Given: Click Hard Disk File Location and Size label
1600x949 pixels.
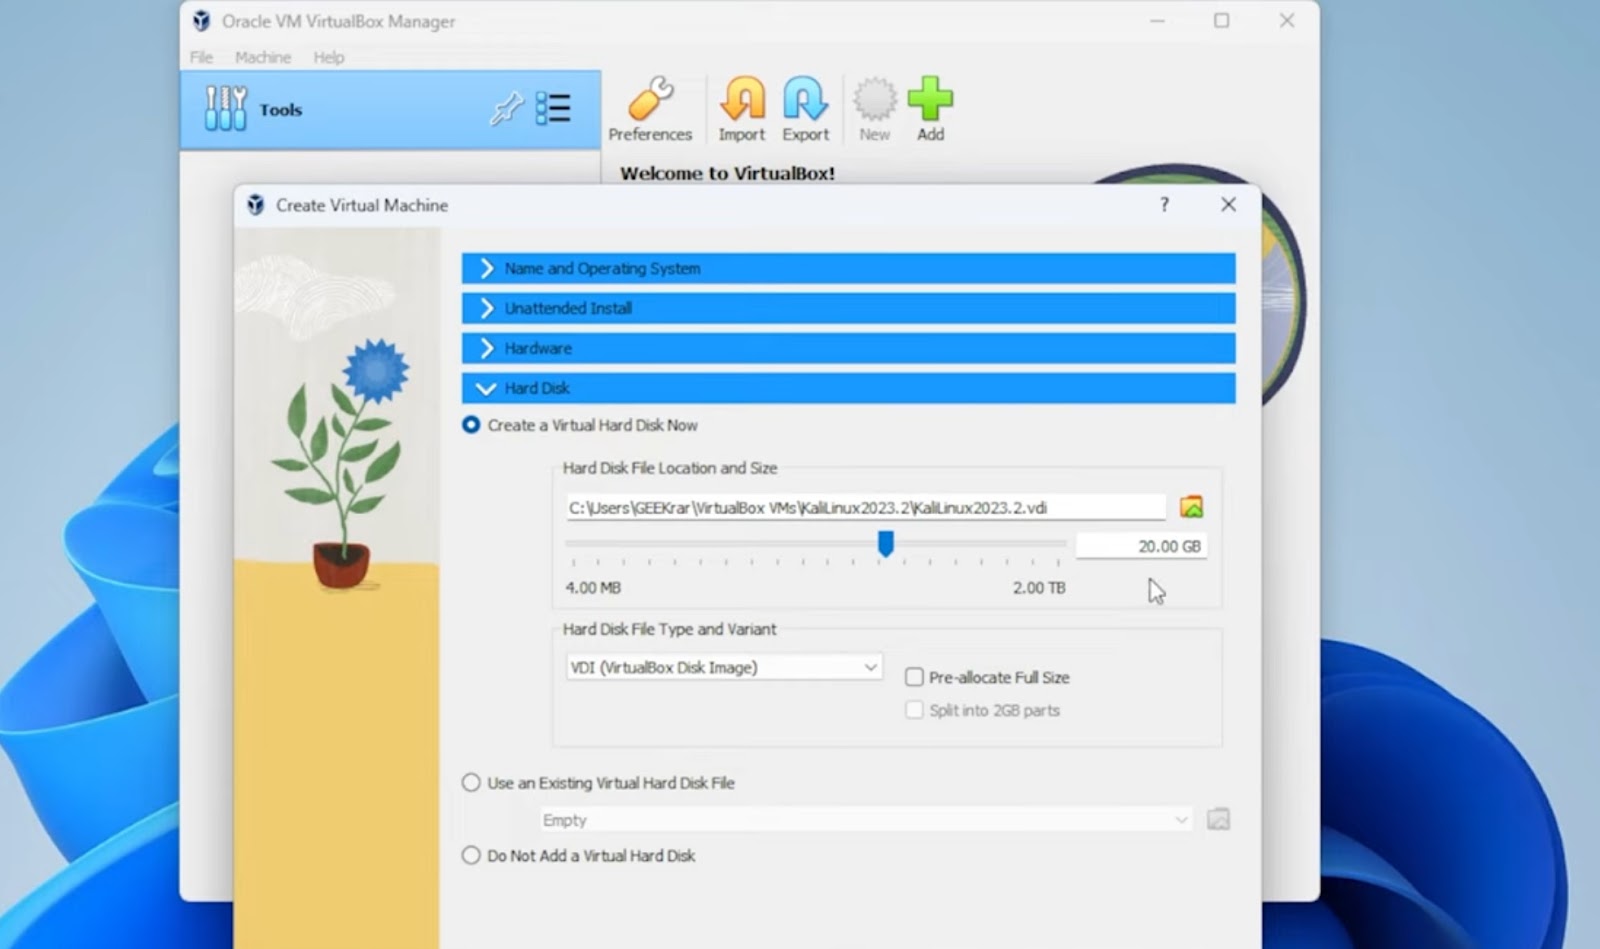Looking at the screenshot, I should click(670, 468).
